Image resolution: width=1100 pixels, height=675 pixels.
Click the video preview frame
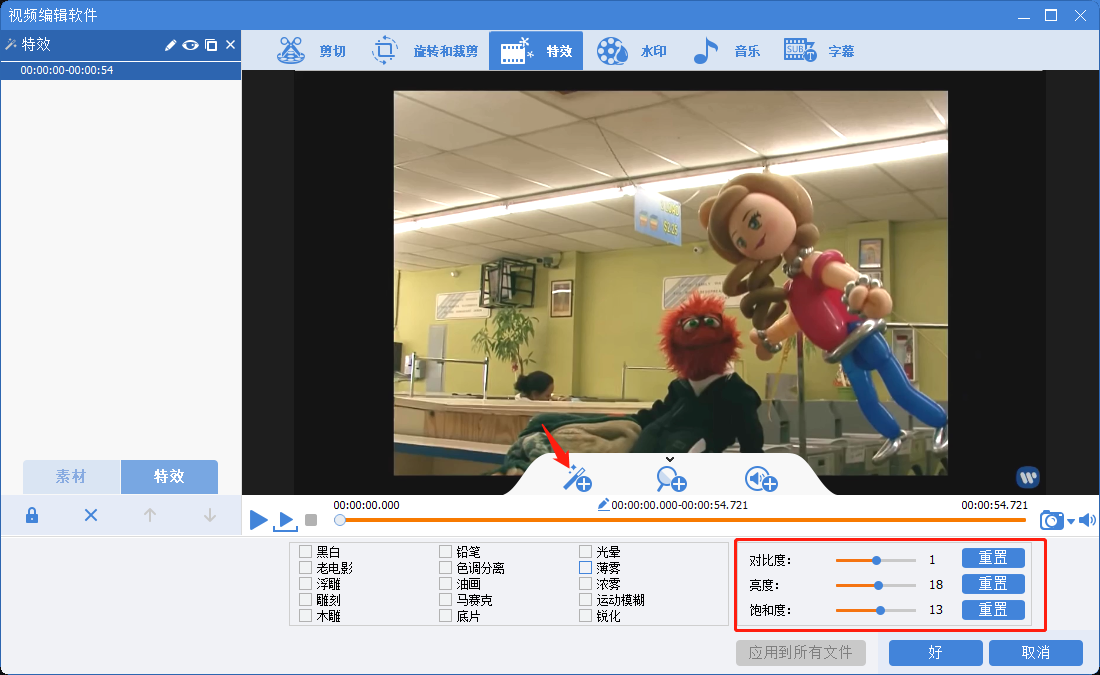coord(671,283)
